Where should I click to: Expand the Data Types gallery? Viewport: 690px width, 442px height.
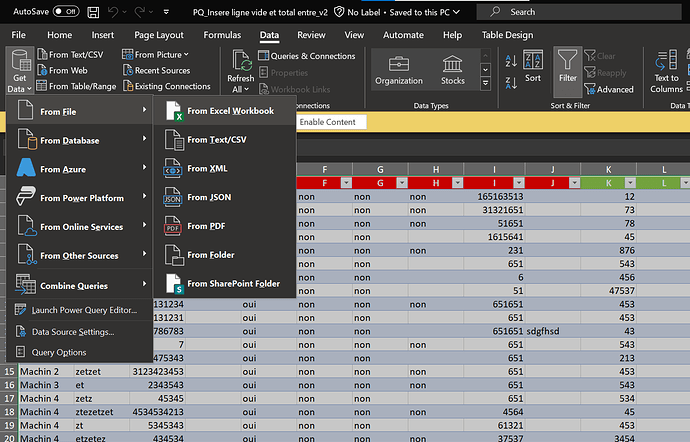(485, 83)
